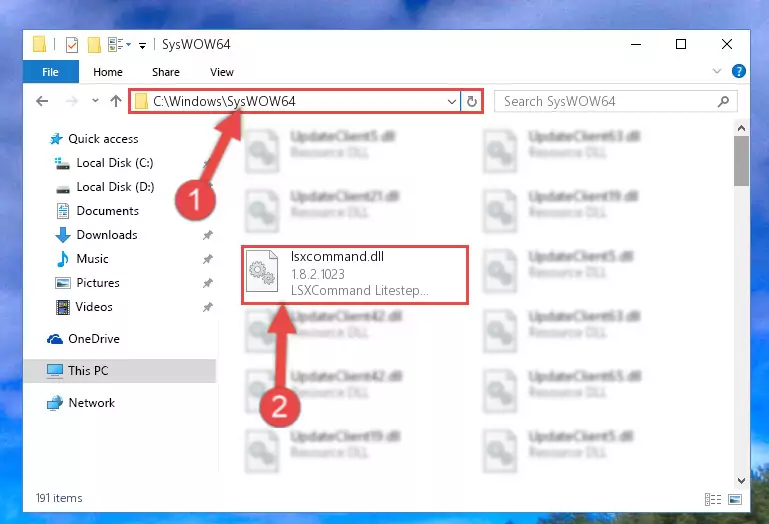The height and width of the screenshot is (524, 769).
Task: Open address bar history dropdown
Action: (452, 102)
